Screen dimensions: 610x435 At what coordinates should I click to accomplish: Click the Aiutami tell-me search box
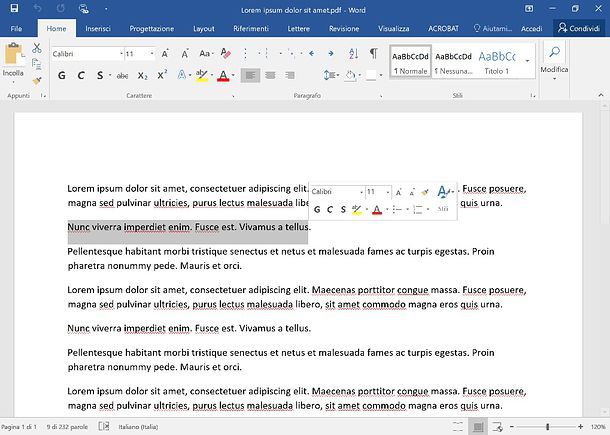(493, 28)
